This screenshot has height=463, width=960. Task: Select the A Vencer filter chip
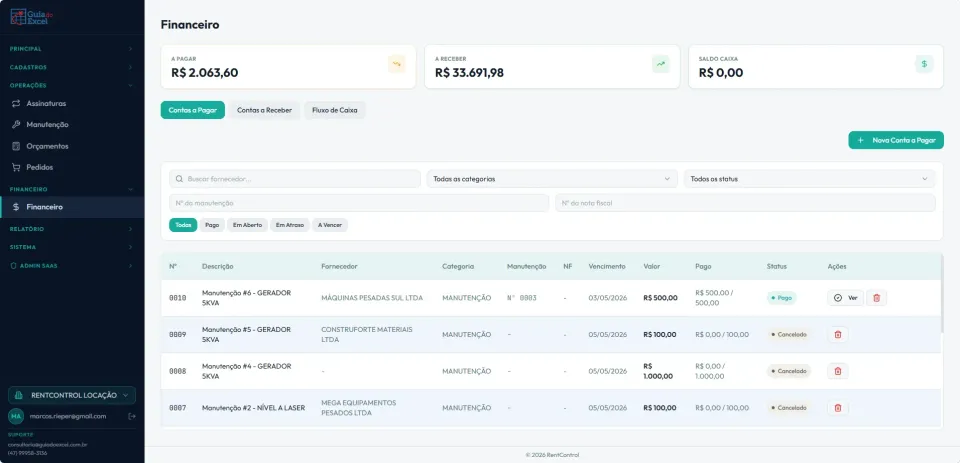pyautogui.click(x=330, y=225)
